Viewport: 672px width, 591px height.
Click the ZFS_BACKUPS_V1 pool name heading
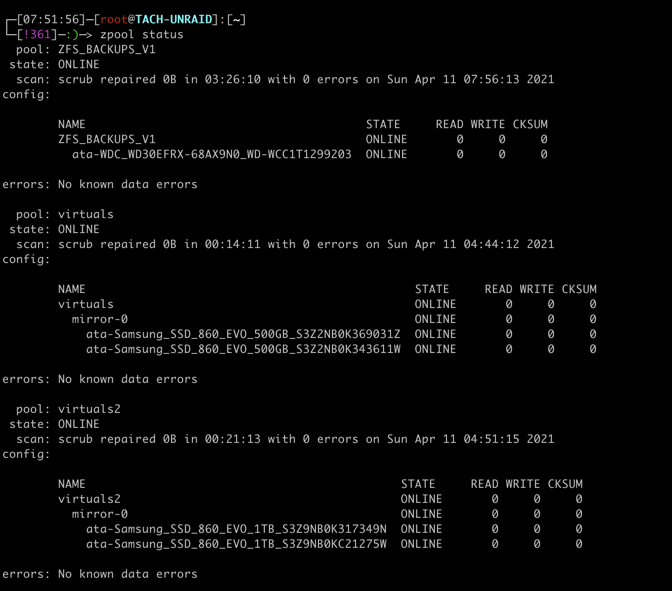point(107,50)
